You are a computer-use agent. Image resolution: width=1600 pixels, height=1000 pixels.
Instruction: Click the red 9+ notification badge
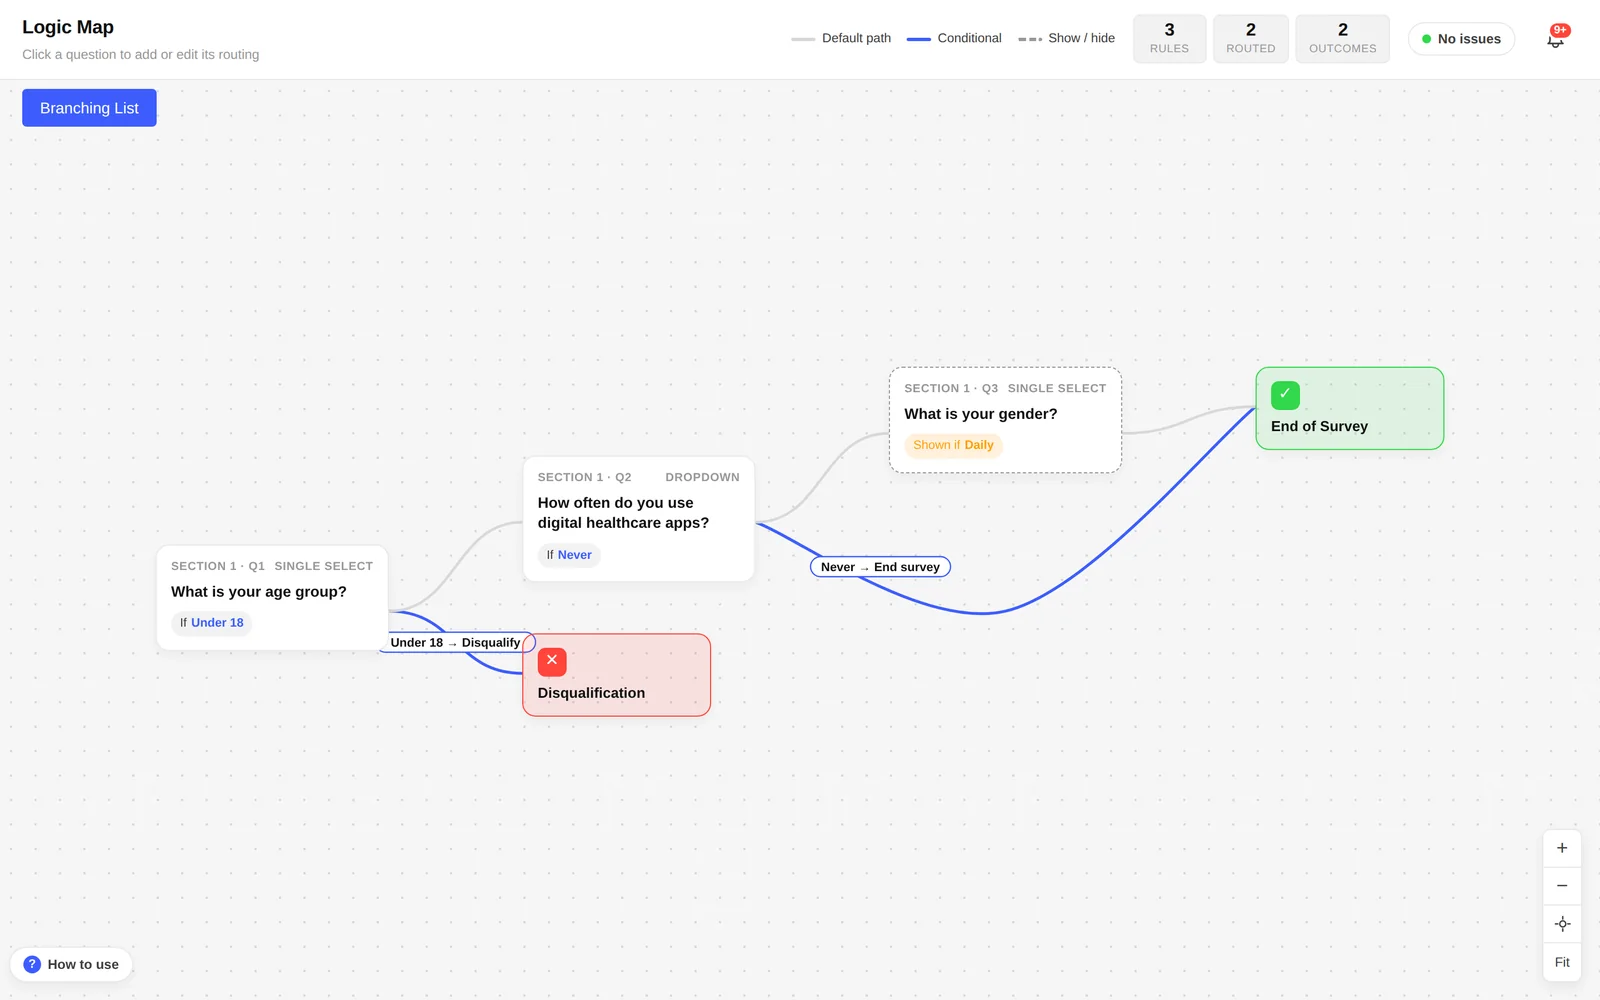(x=1560, y=30)
